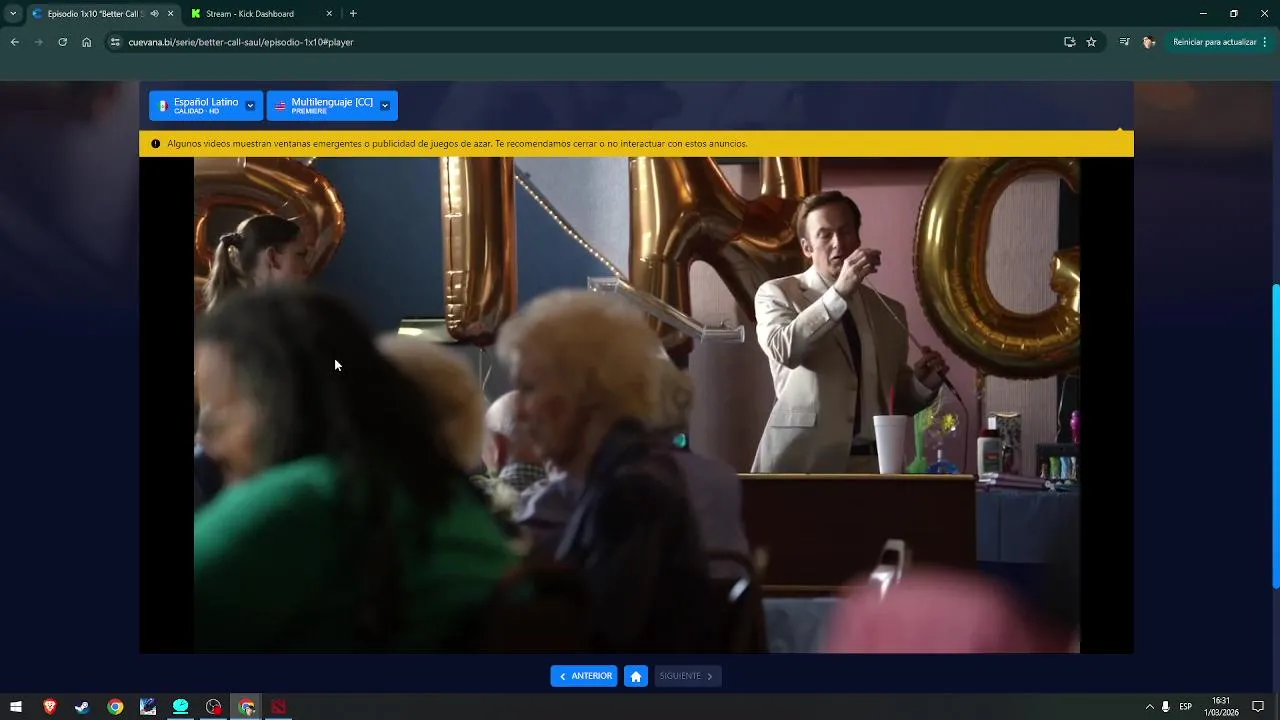Bookmark this page with the star

[x=1091, y=42]
